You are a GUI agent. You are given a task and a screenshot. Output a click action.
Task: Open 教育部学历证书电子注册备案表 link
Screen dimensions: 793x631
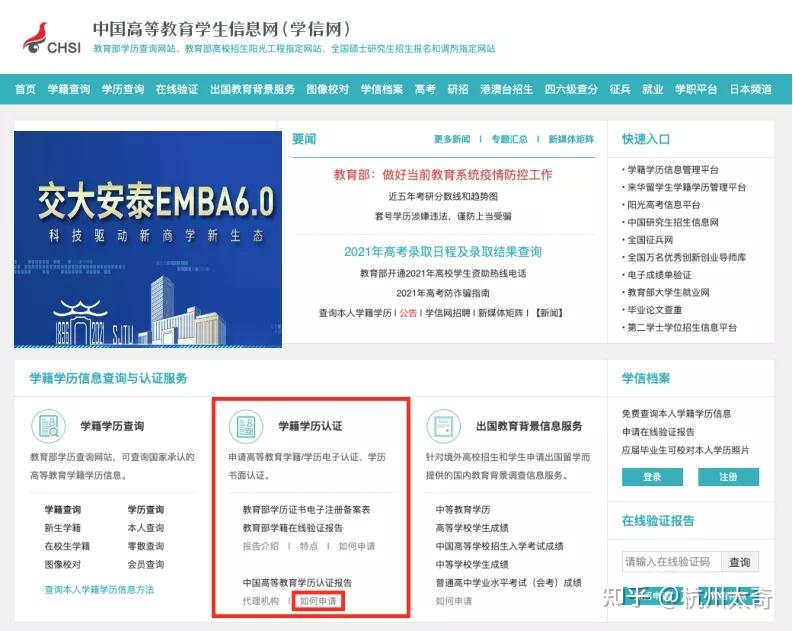[306, 510]
